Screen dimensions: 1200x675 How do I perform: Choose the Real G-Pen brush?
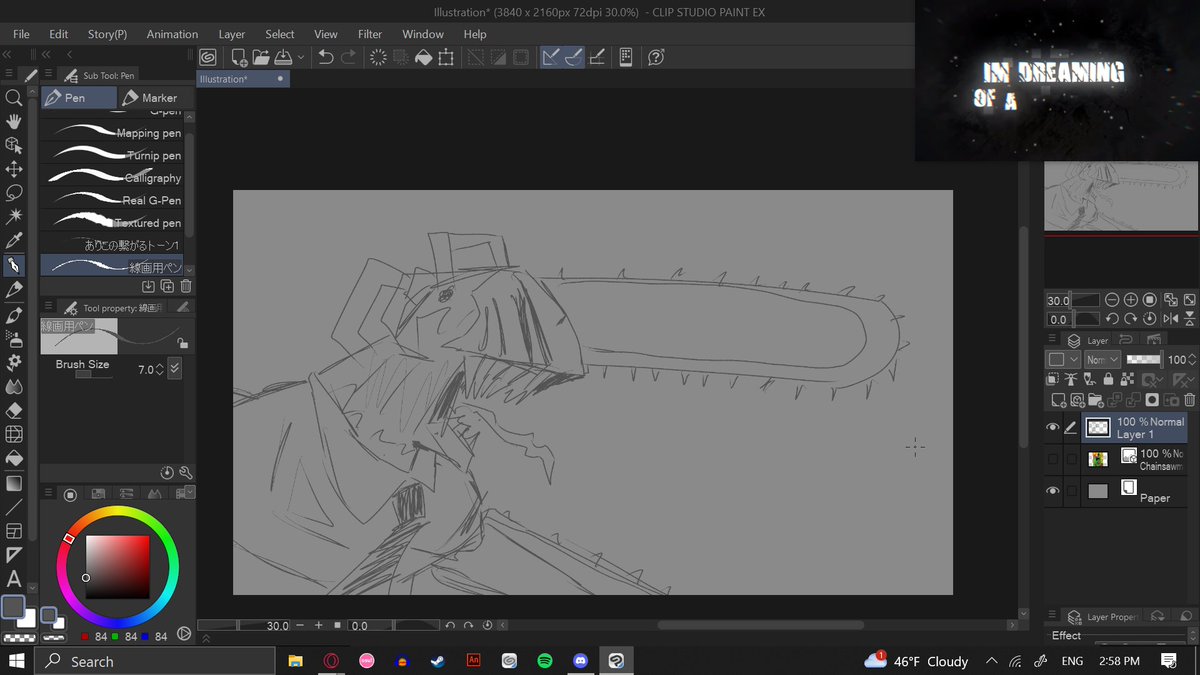click(x=112, y=200)
